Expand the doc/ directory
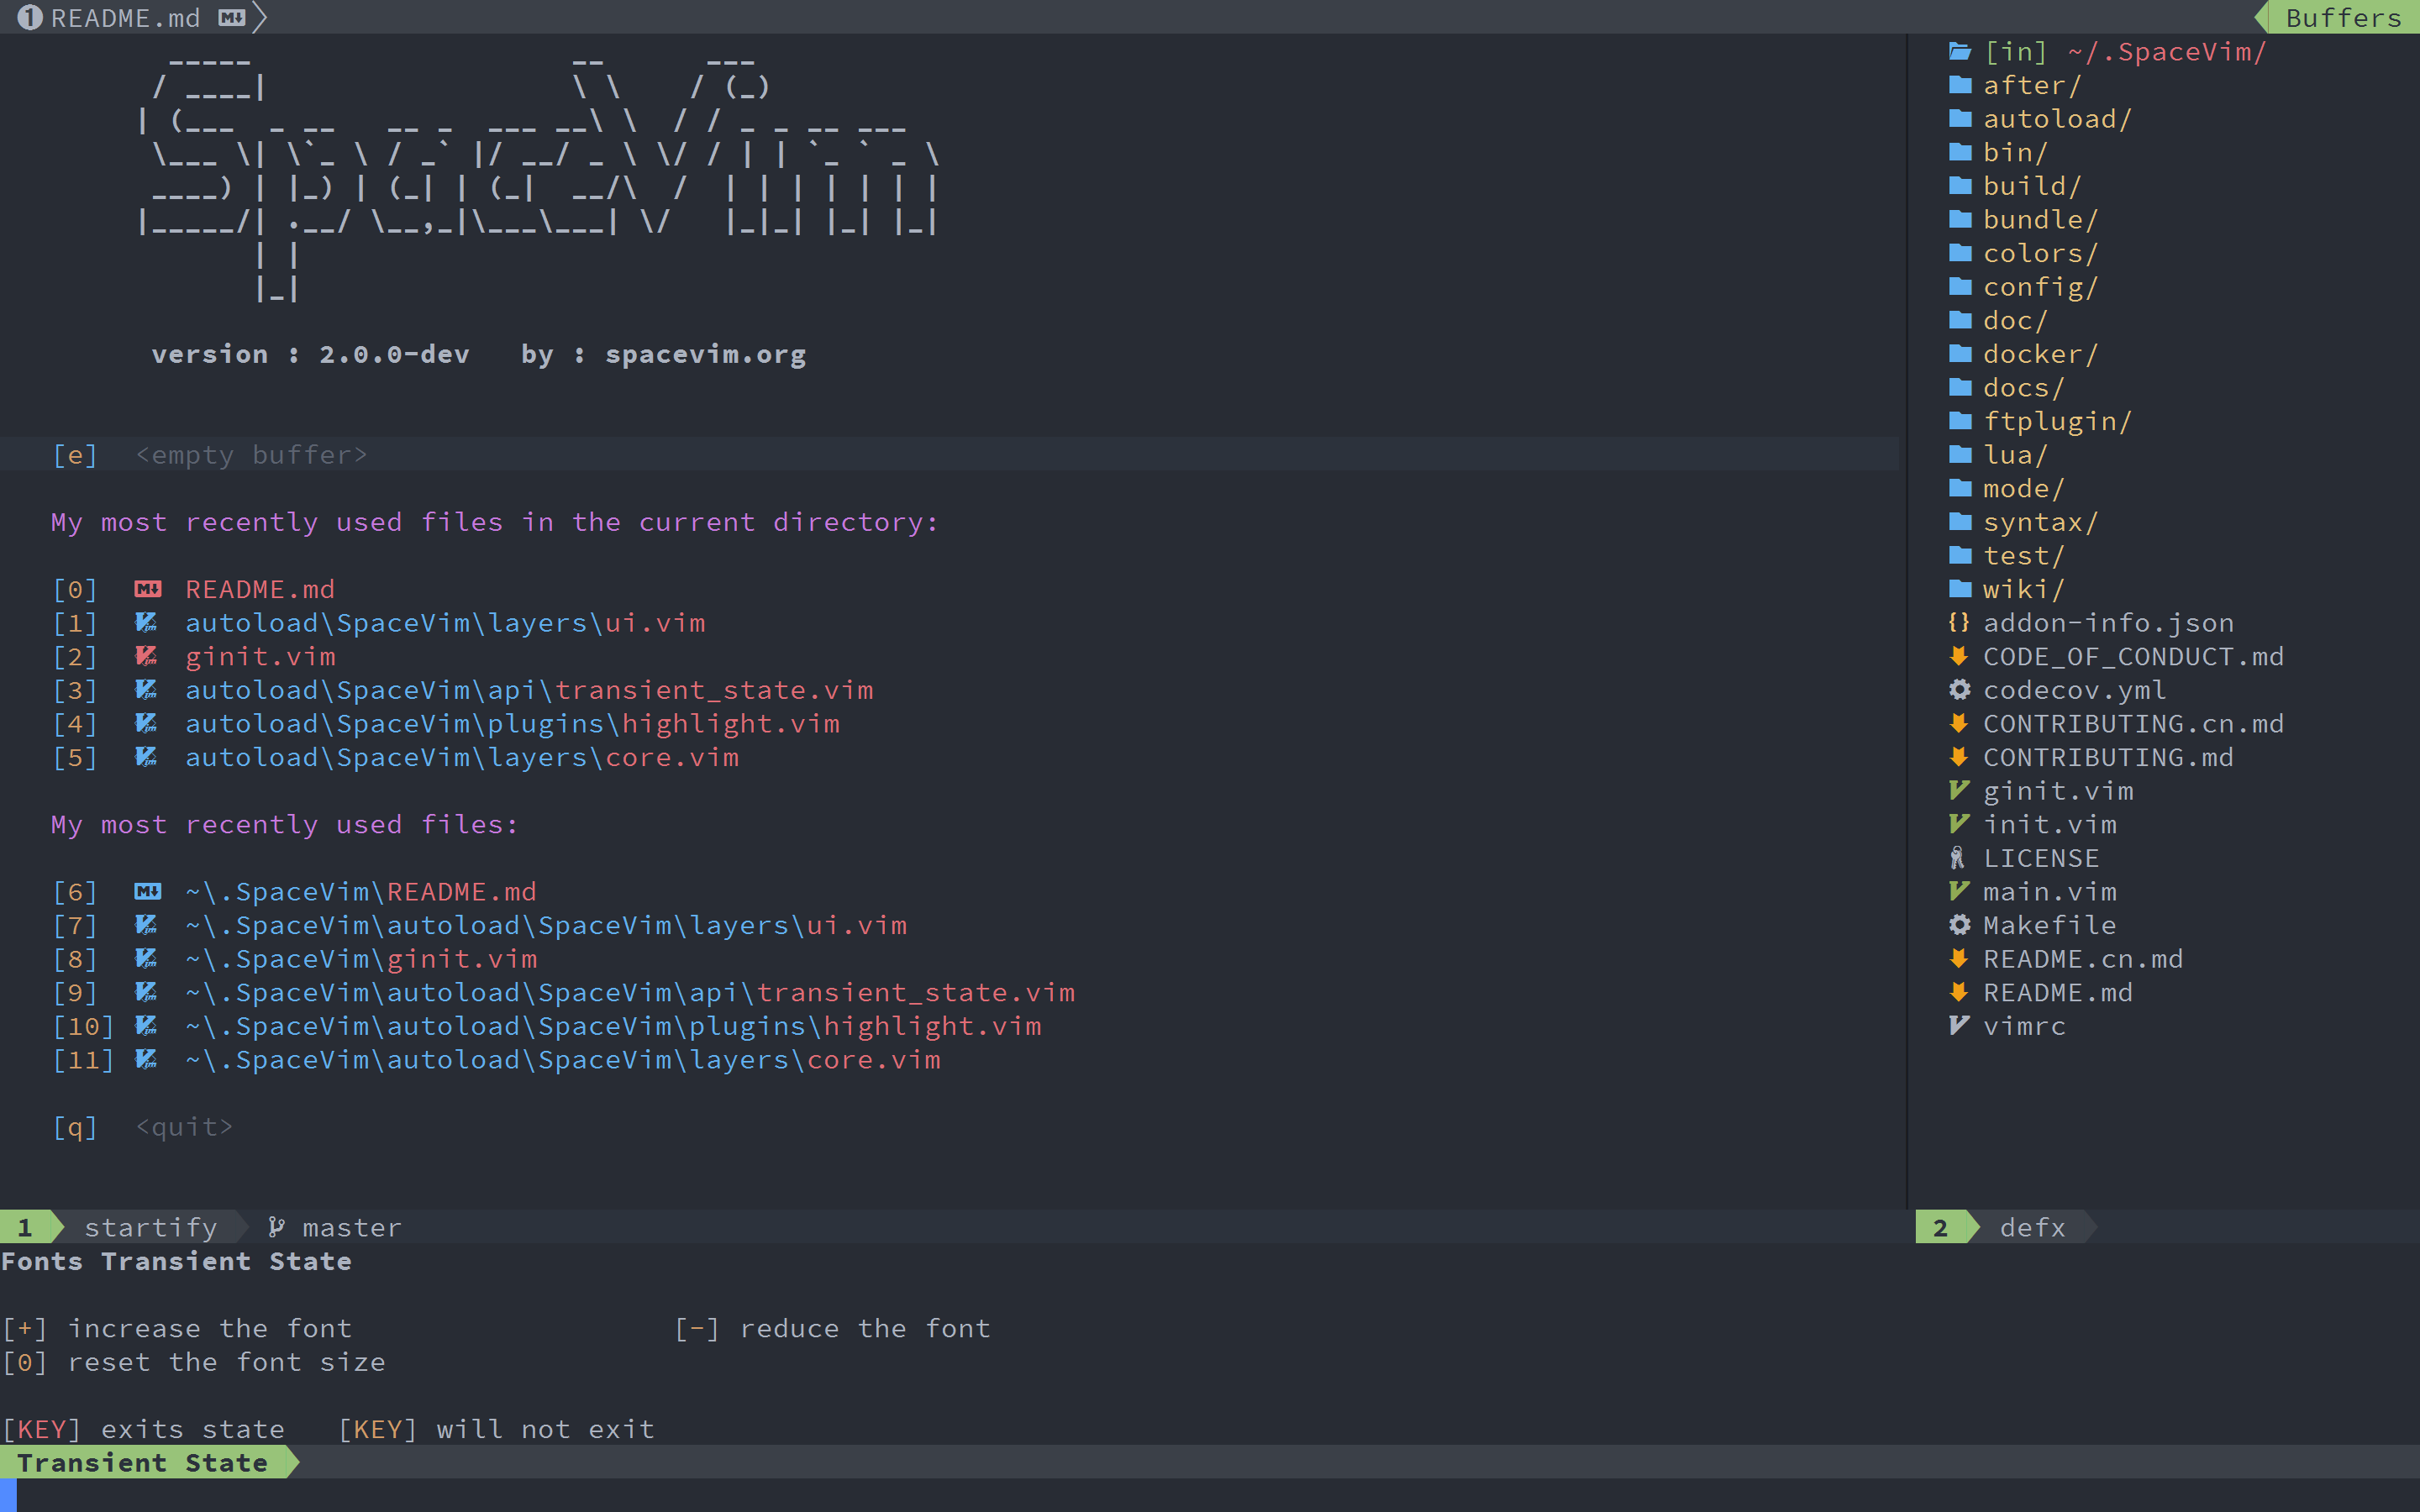 click(x=2015, y=320)
